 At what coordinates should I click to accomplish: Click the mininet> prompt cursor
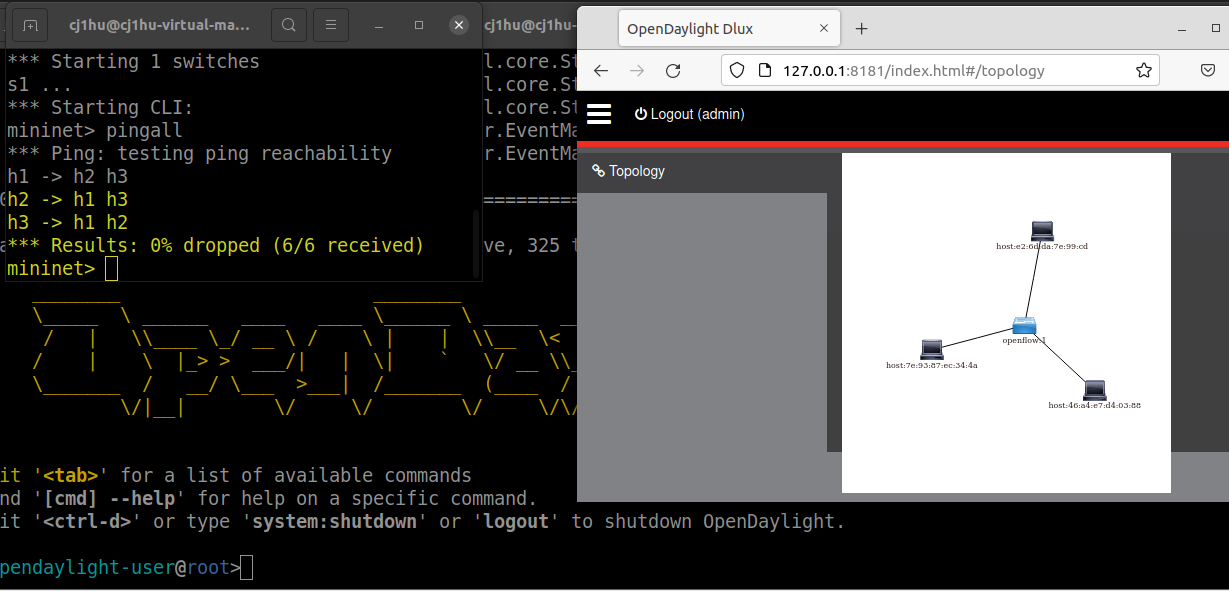click(111, 269)
